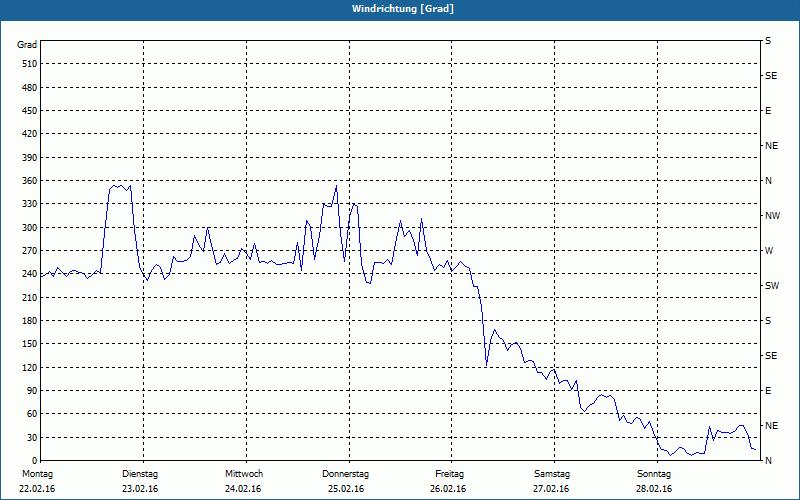Select the 90 y-axis value
800x500 pixels.
click(x=32, y=391)
